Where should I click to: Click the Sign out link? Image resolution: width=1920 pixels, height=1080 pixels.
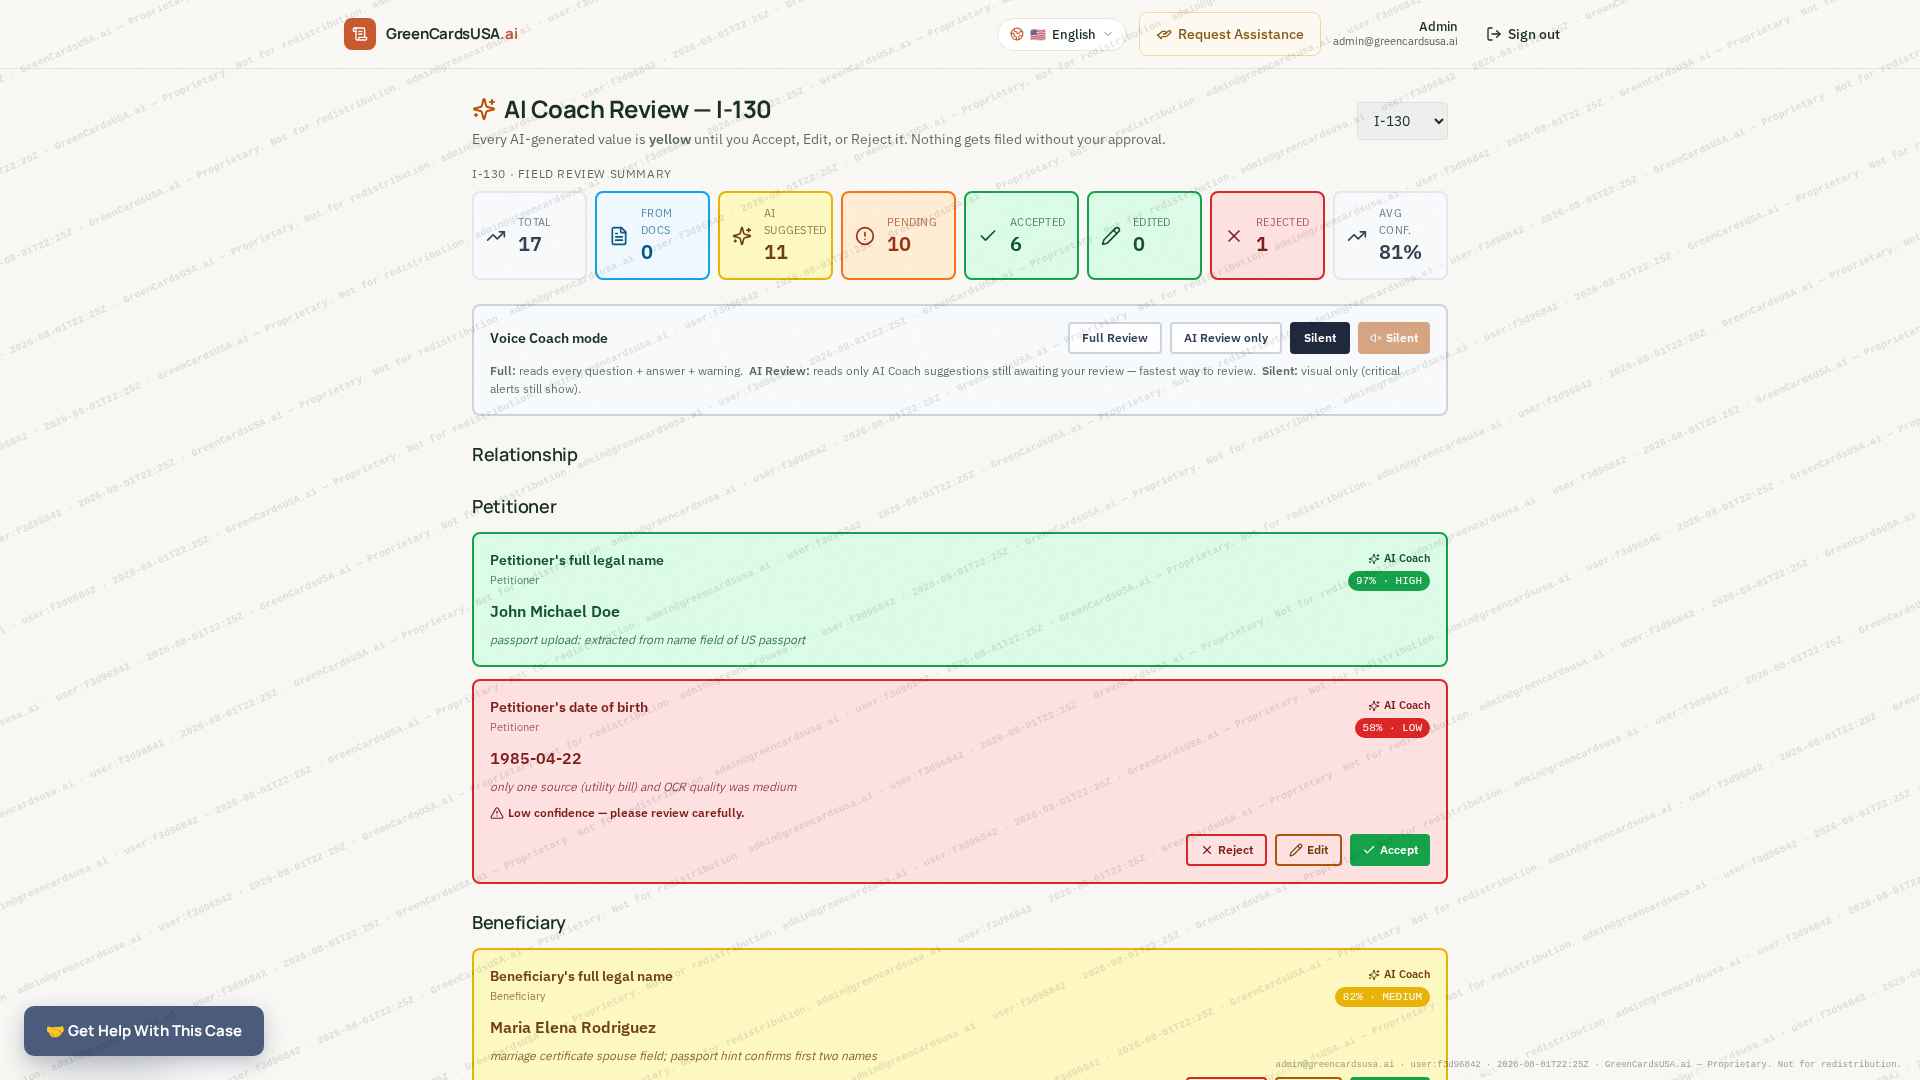click(x=1523, y=34)
